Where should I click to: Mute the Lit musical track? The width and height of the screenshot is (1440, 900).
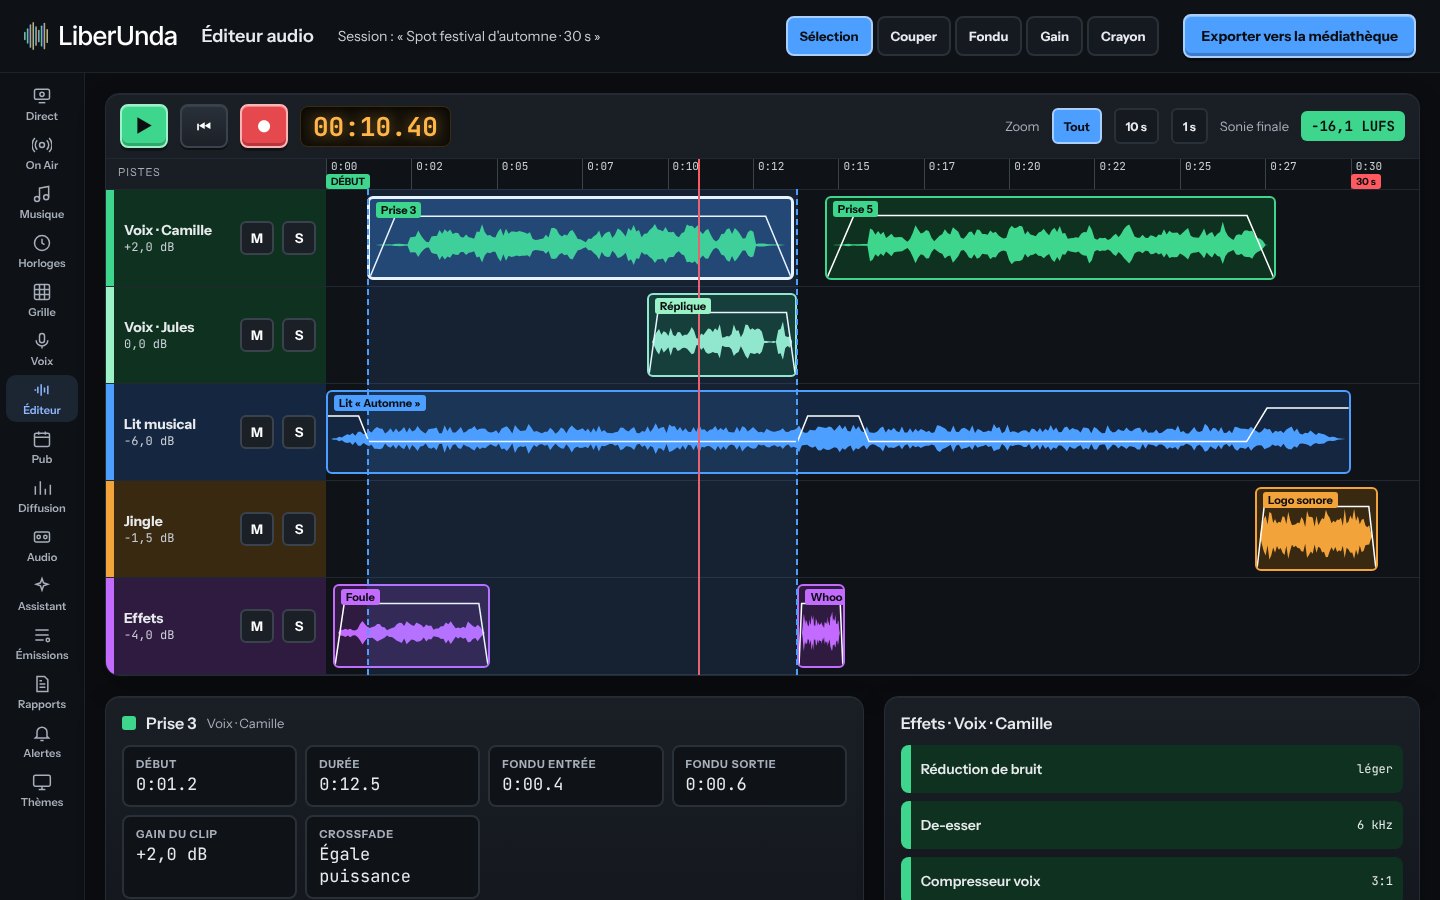[257, 432]
